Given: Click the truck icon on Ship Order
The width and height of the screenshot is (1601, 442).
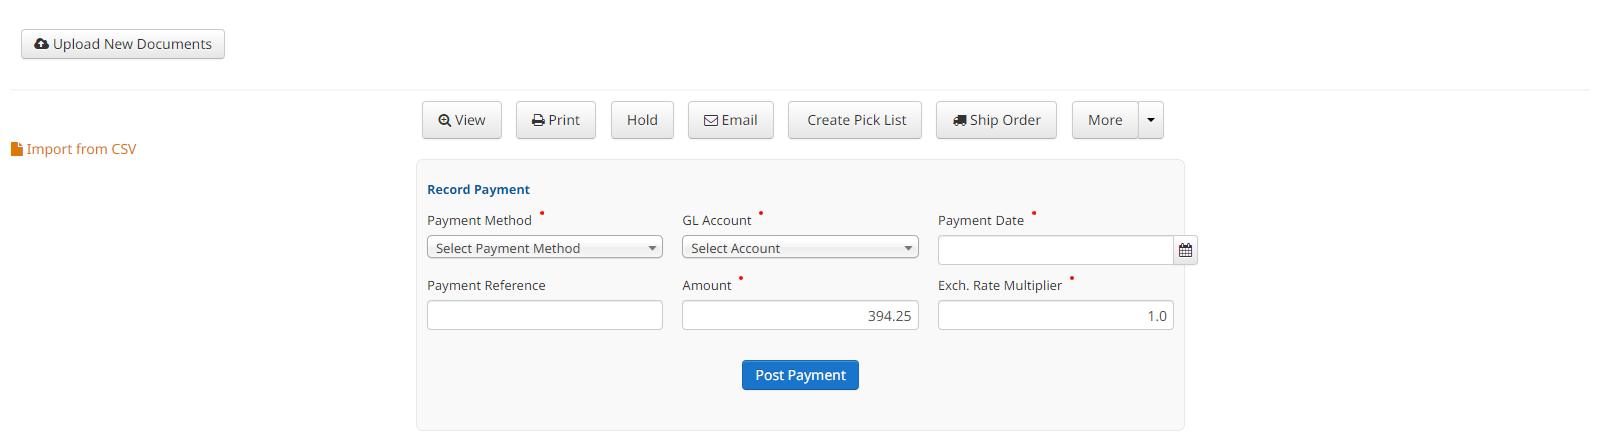Looking at the screenshot, I should click(960, 120).
